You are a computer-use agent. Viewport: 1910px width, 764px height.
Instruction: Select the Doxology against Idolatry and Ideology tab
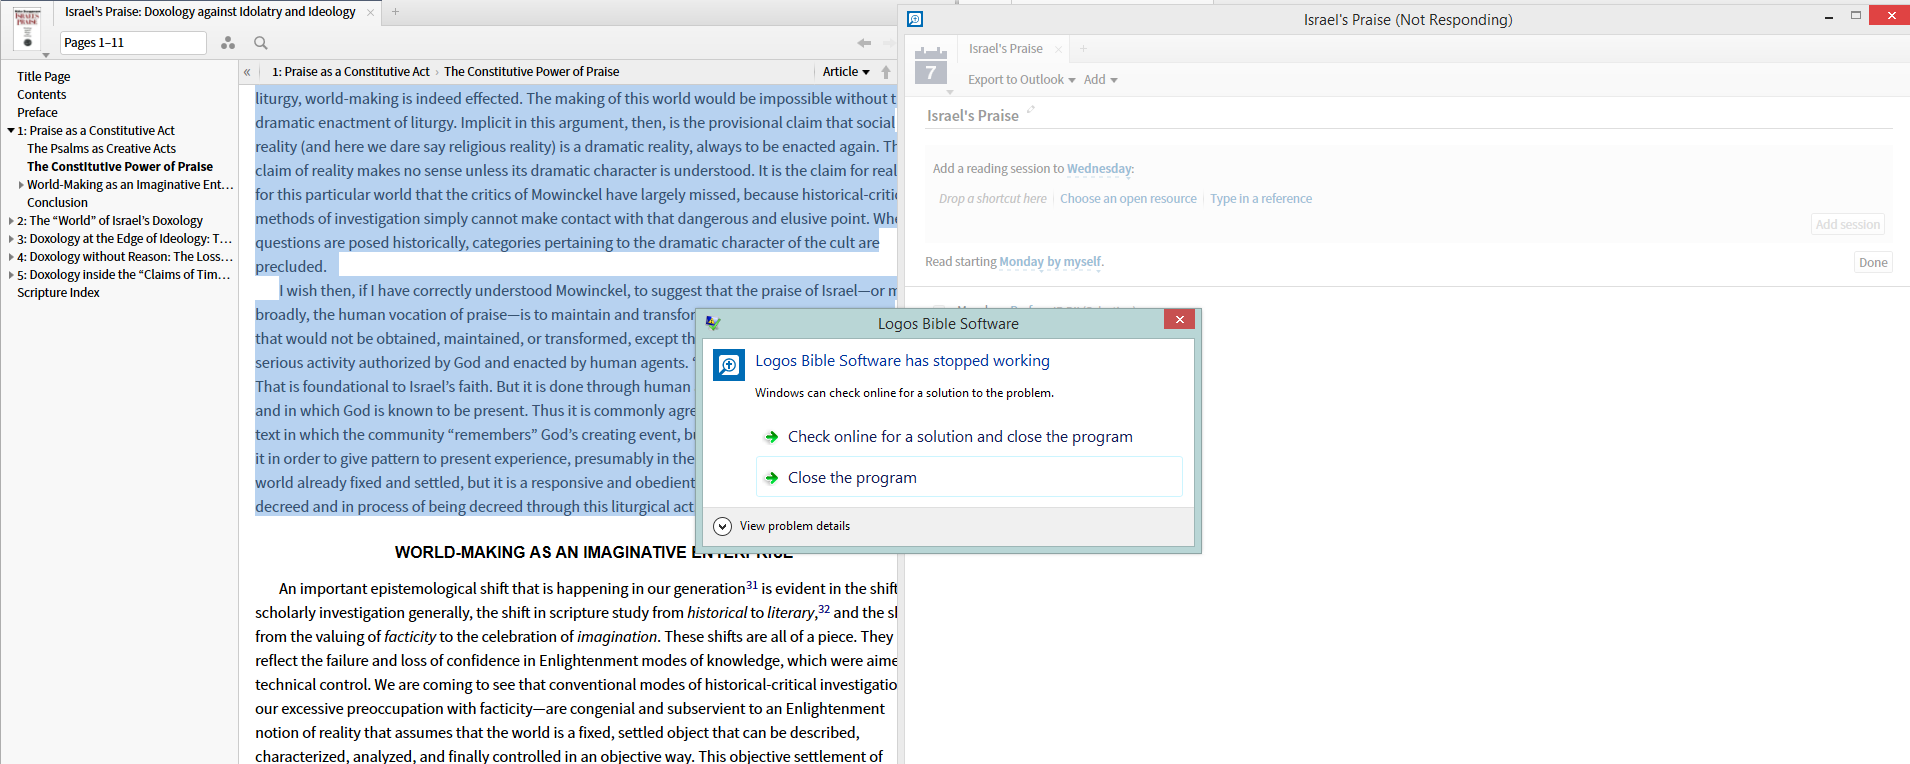click(210, 12)
